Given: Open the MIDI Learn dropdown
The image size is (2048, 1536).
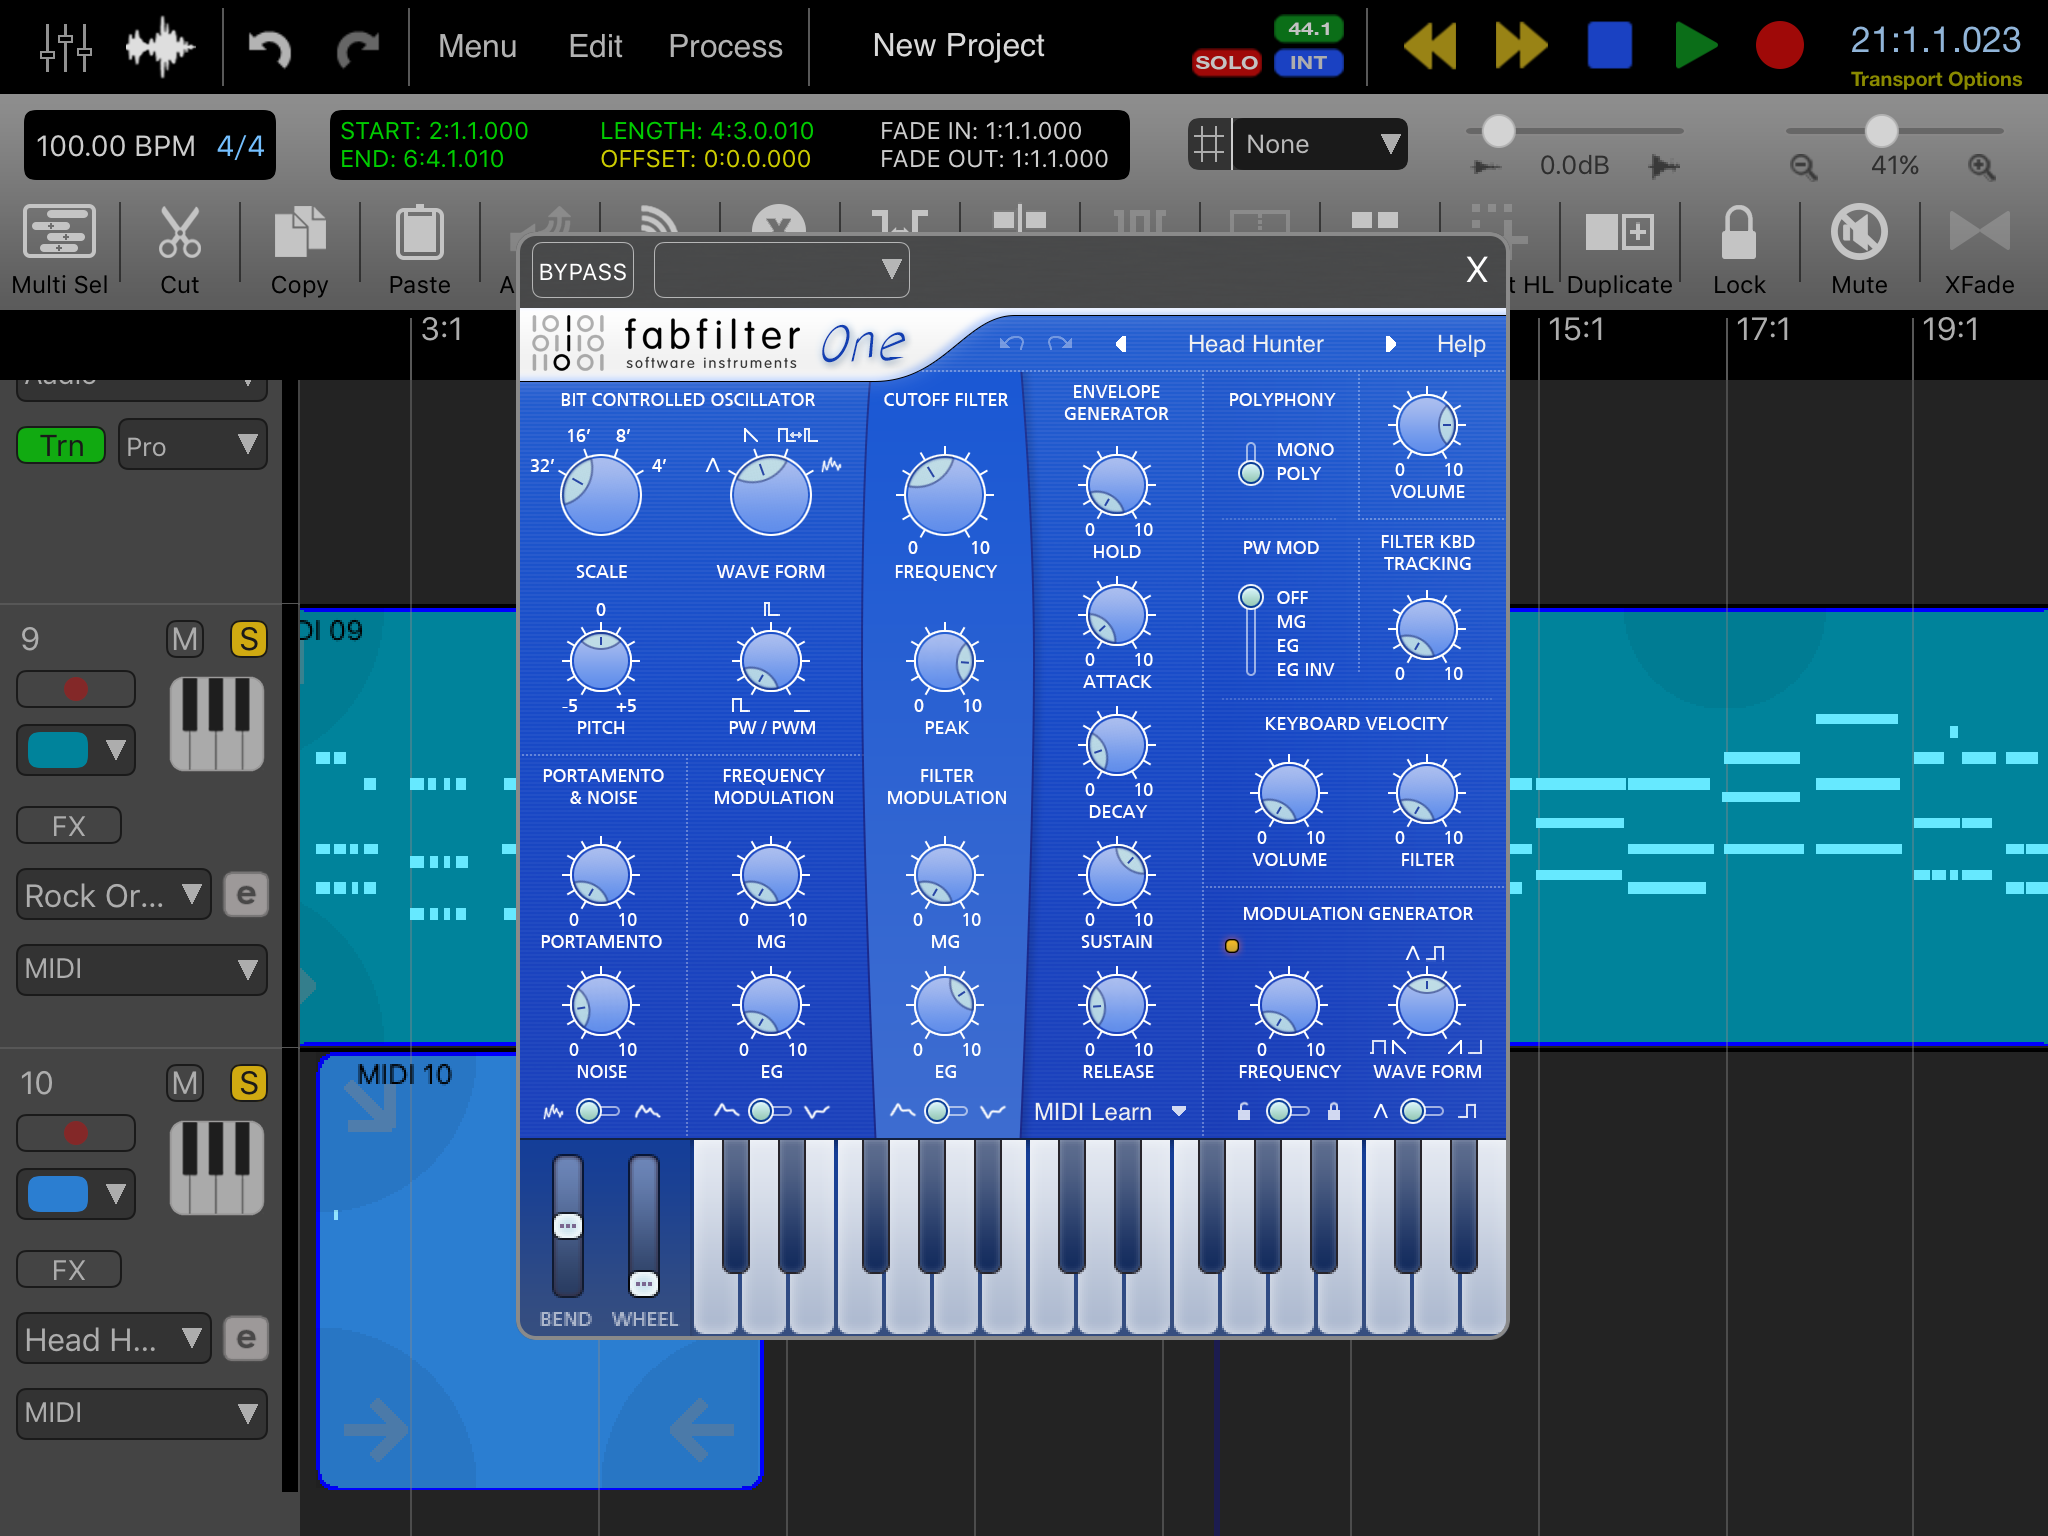Looking at the screenshot, I should point(1109,1112).
